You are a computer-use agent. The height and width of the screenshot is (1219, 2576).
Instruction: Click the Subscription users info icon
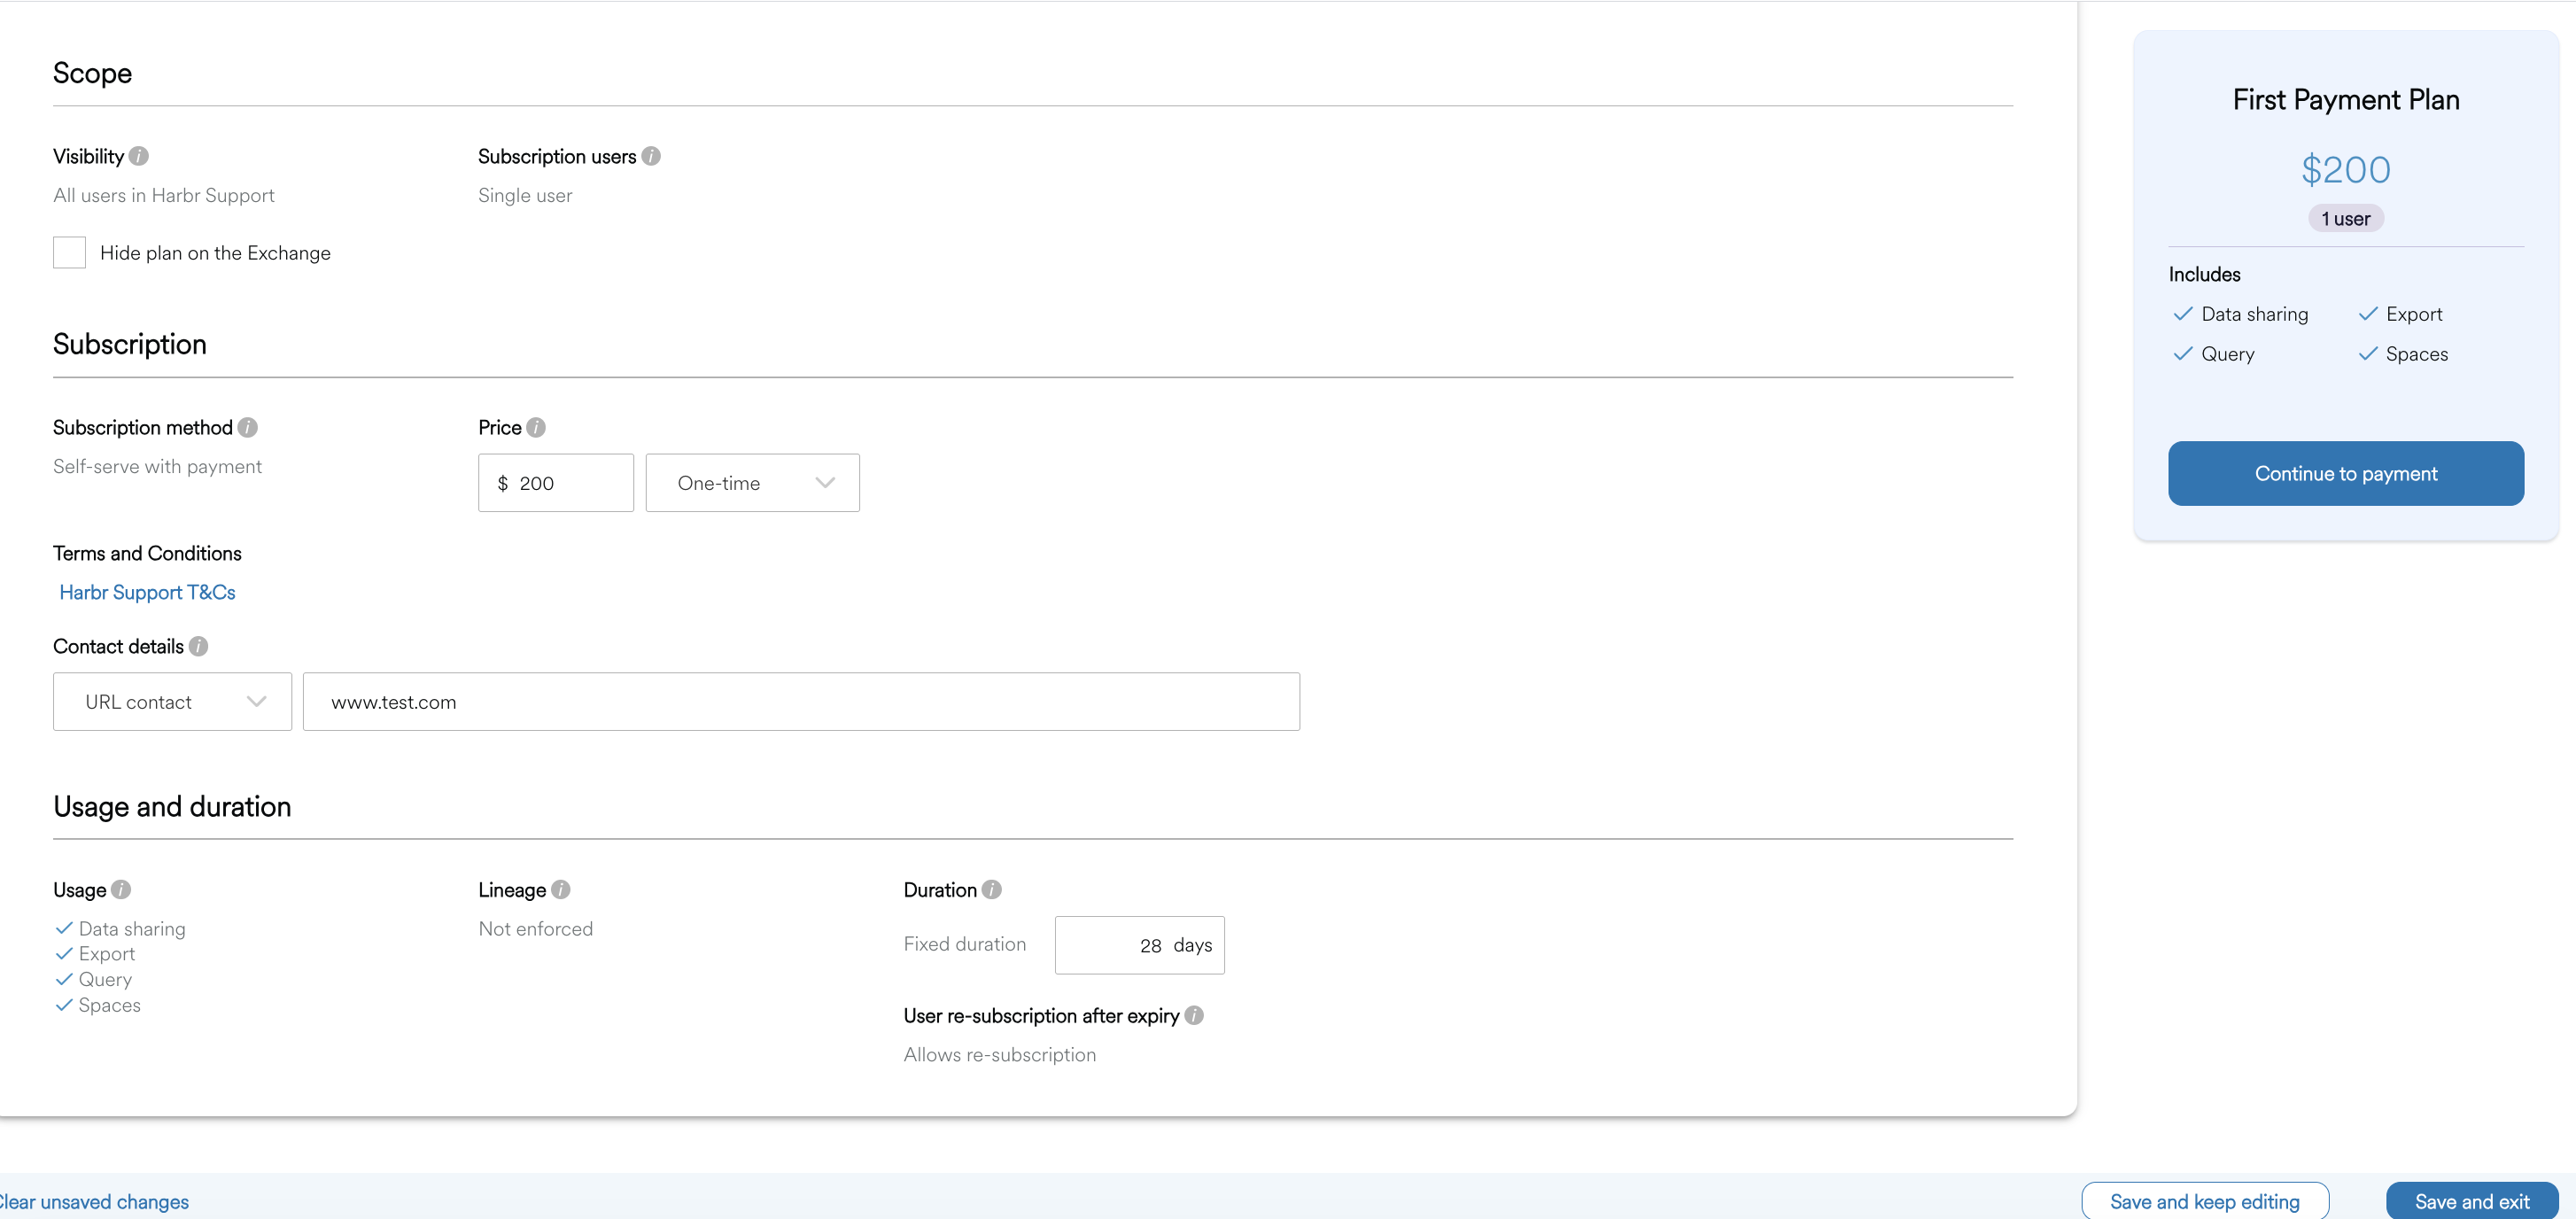click(x=651, y=156)
